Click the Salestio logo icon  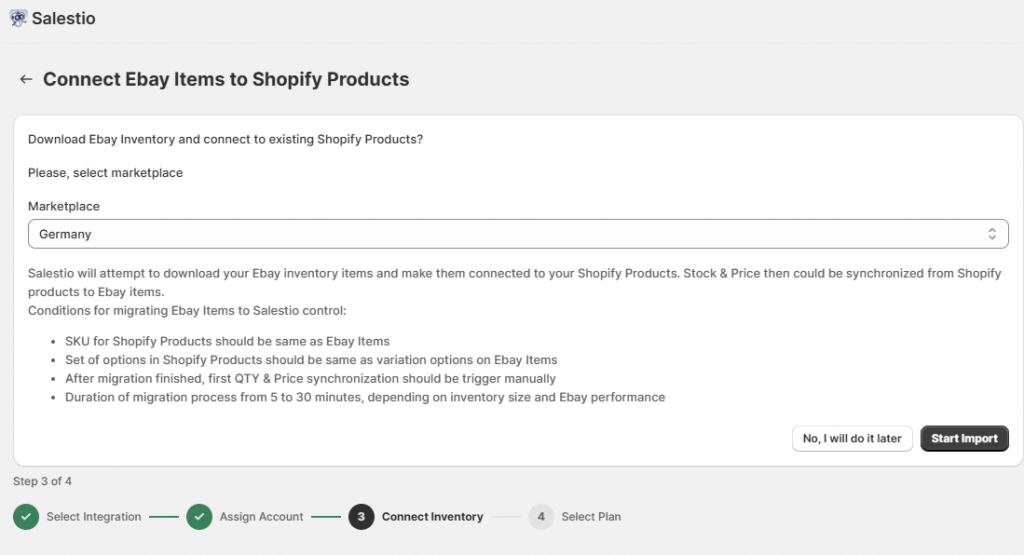click(x=18, y=18)
